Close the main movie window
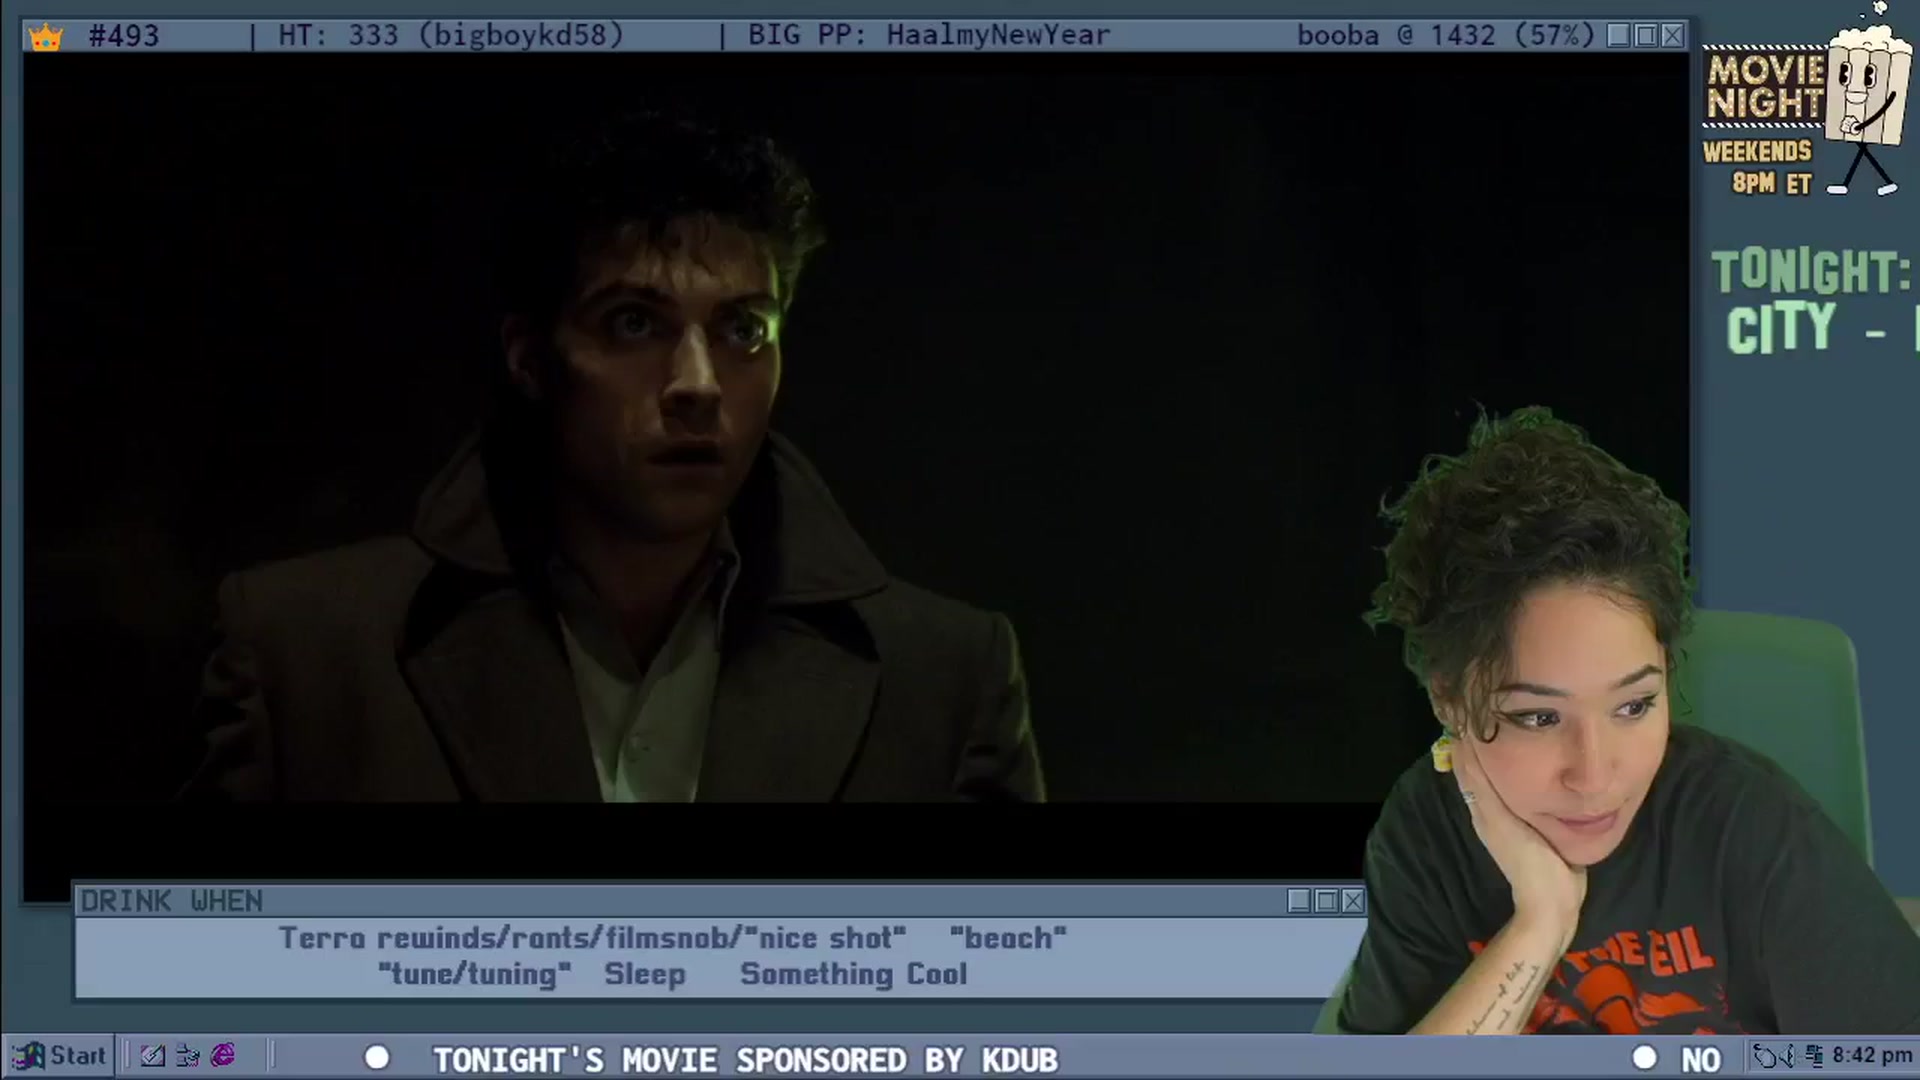Viewport: 1920px width, 1080px height. click(1673, 36)
